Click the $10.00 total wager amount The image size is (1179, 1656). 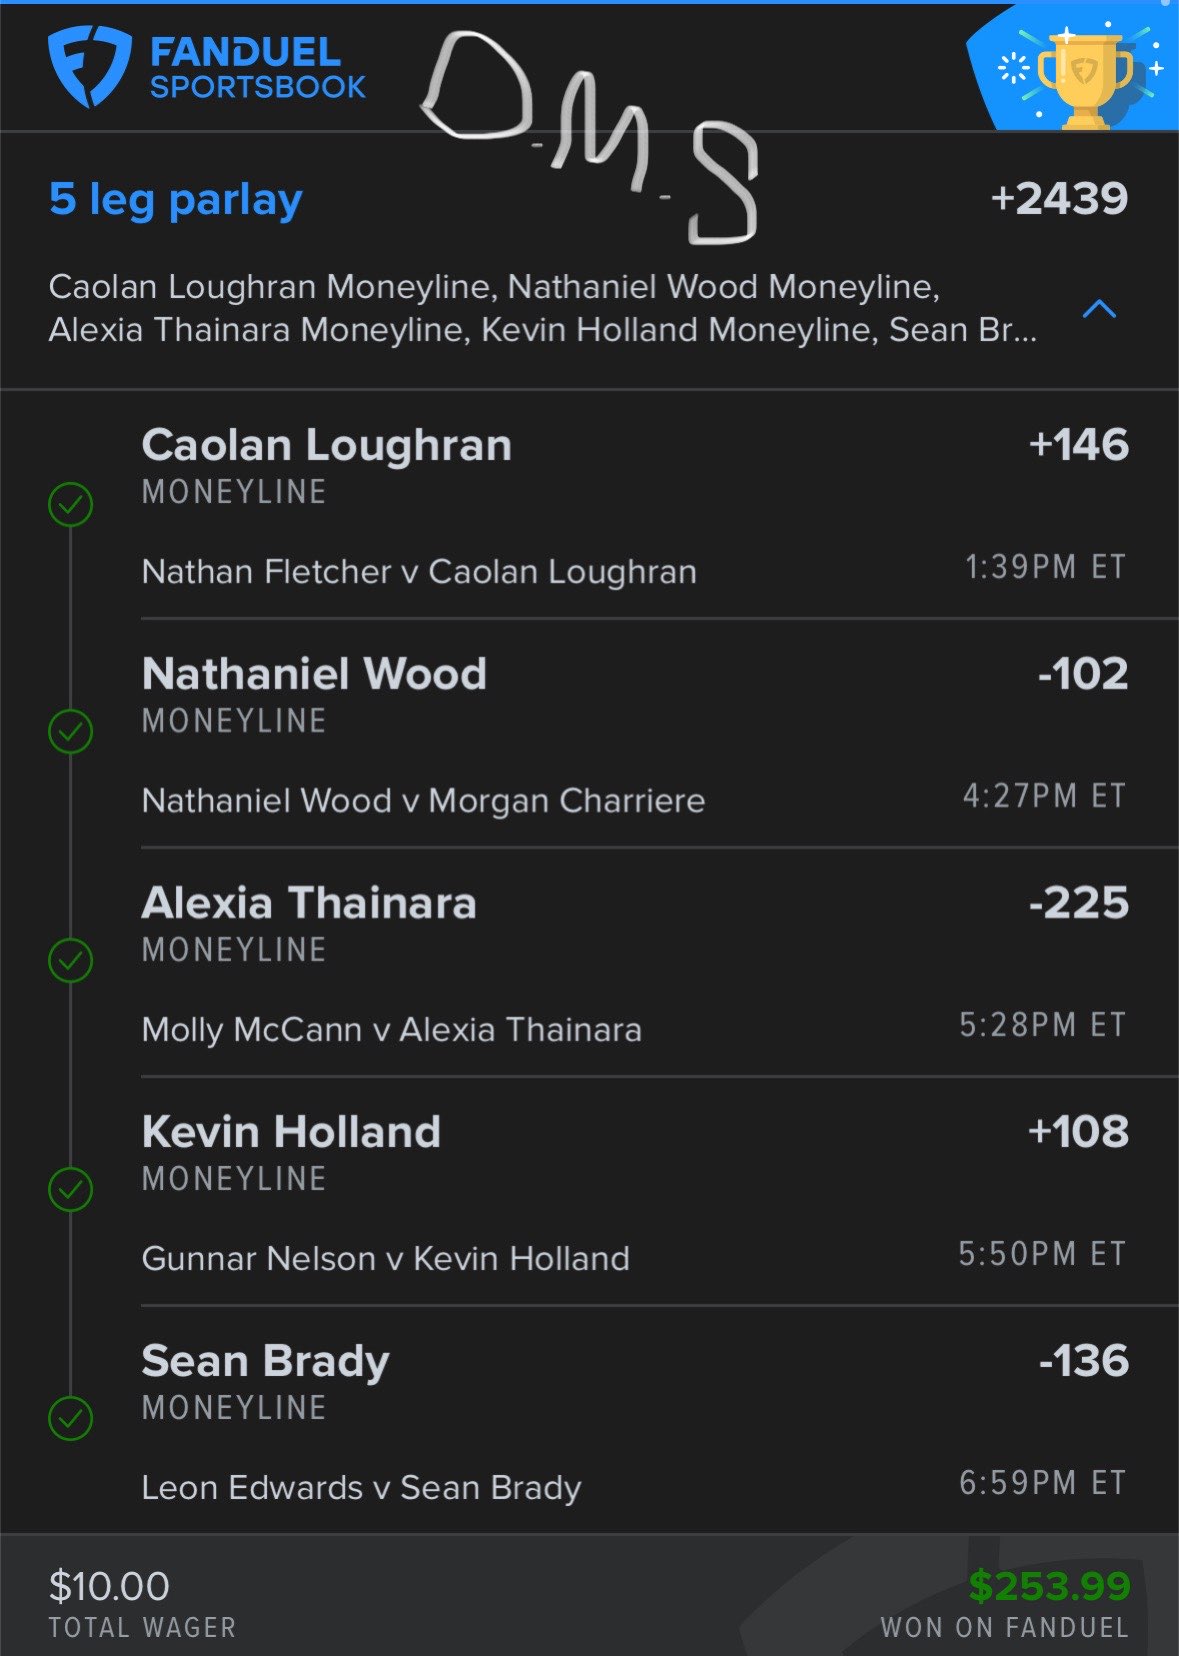tap(109, 1587)
